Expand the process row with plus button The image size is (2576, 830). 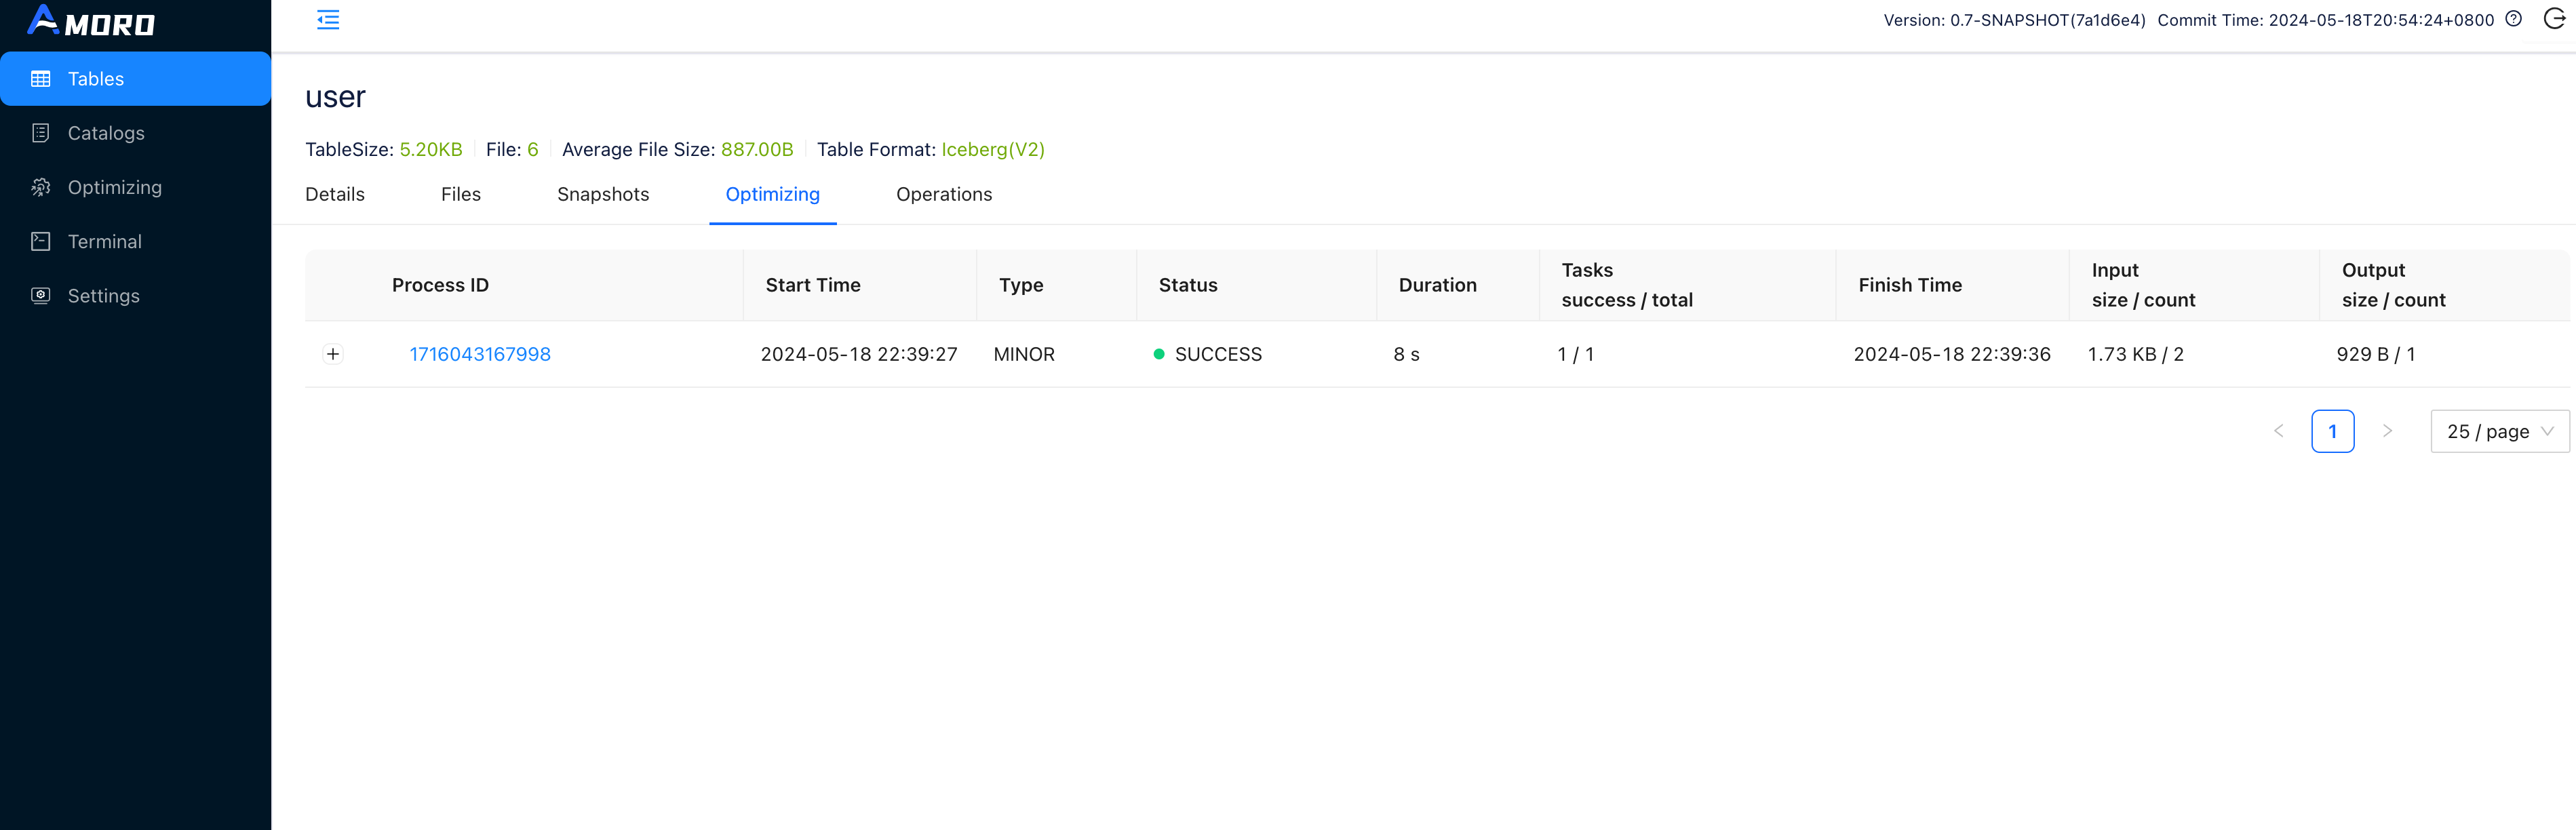[x=333, y=354]
